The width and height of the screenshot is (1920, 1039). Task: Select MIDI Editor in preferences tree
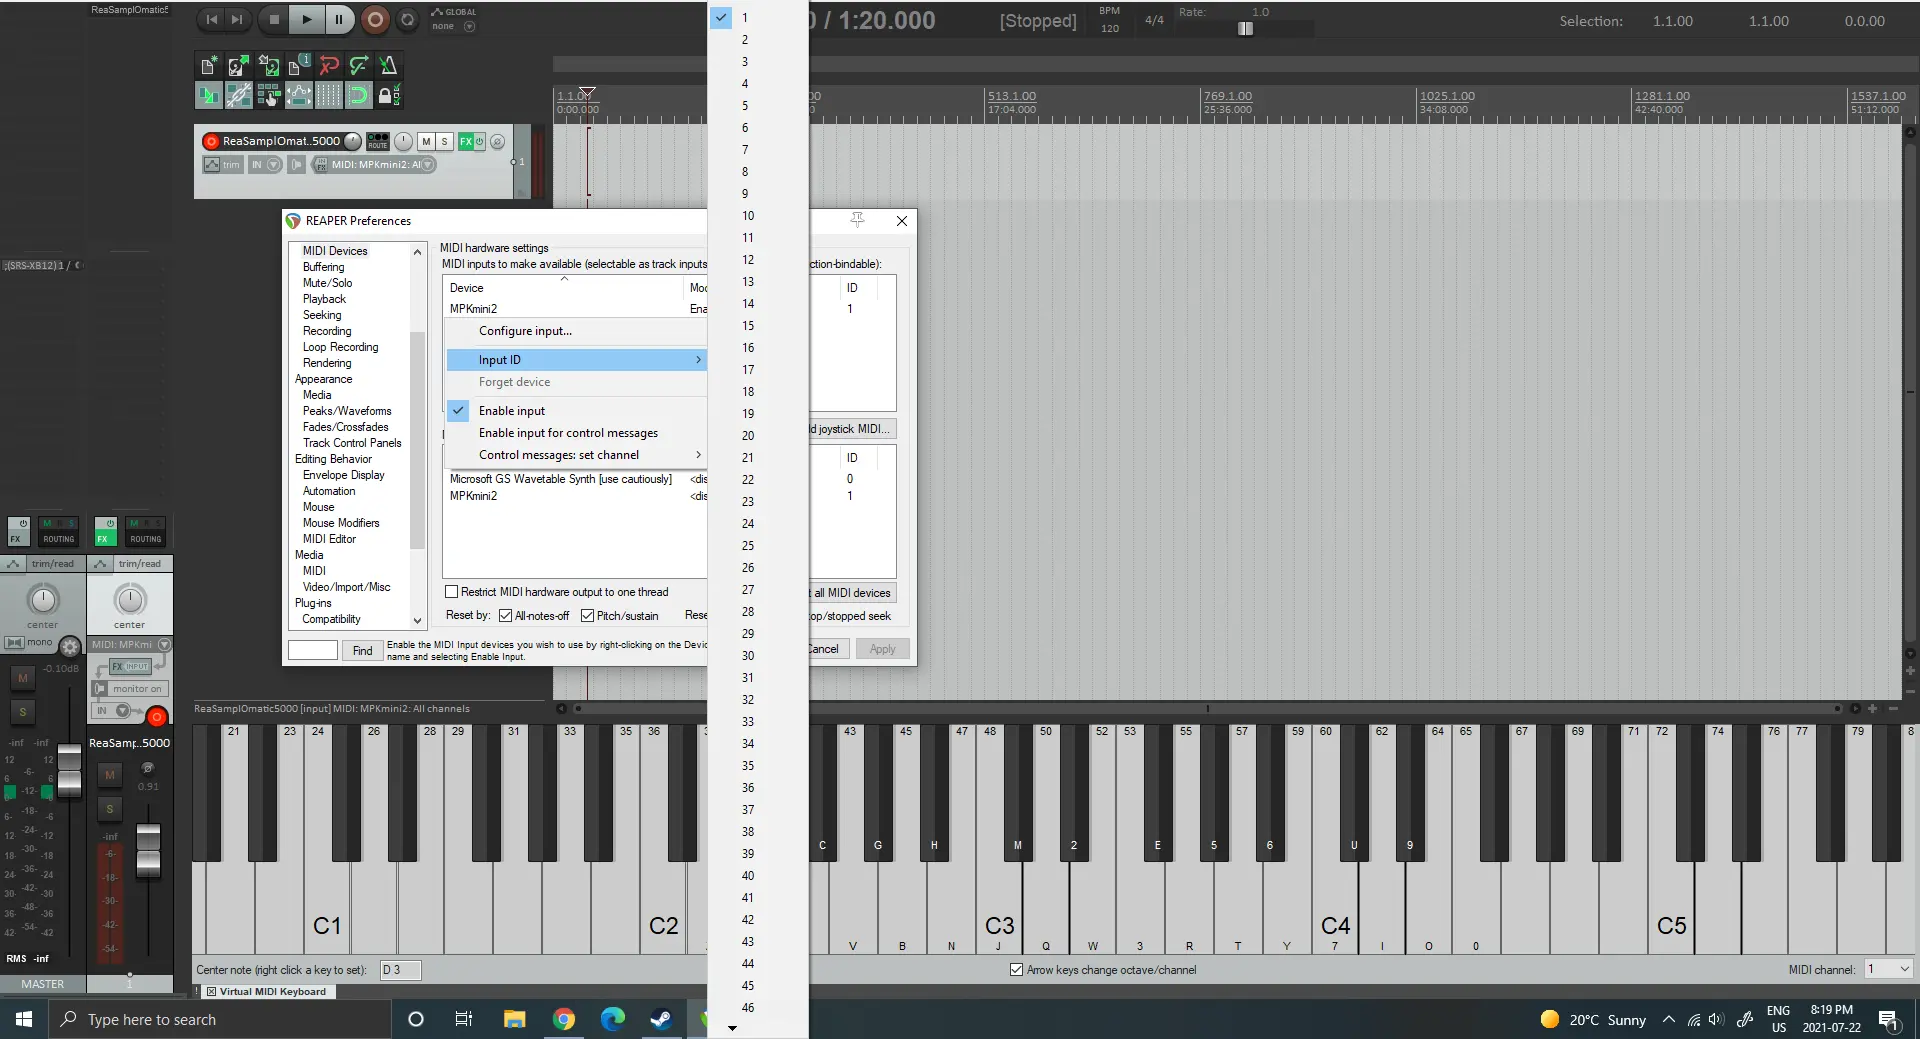pos(329,539)
